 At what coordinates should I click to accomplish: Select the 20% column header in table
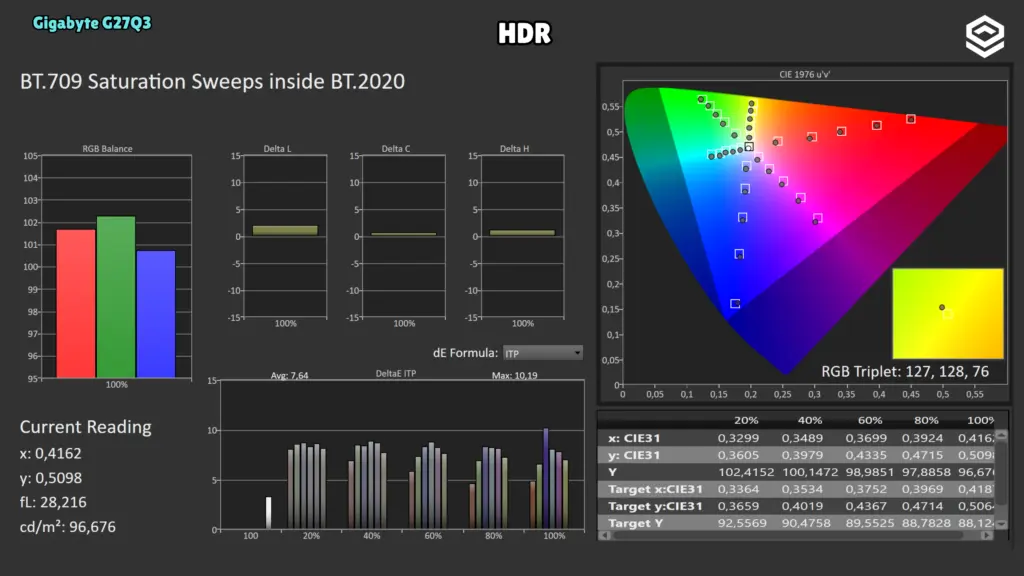coord(746,421)
